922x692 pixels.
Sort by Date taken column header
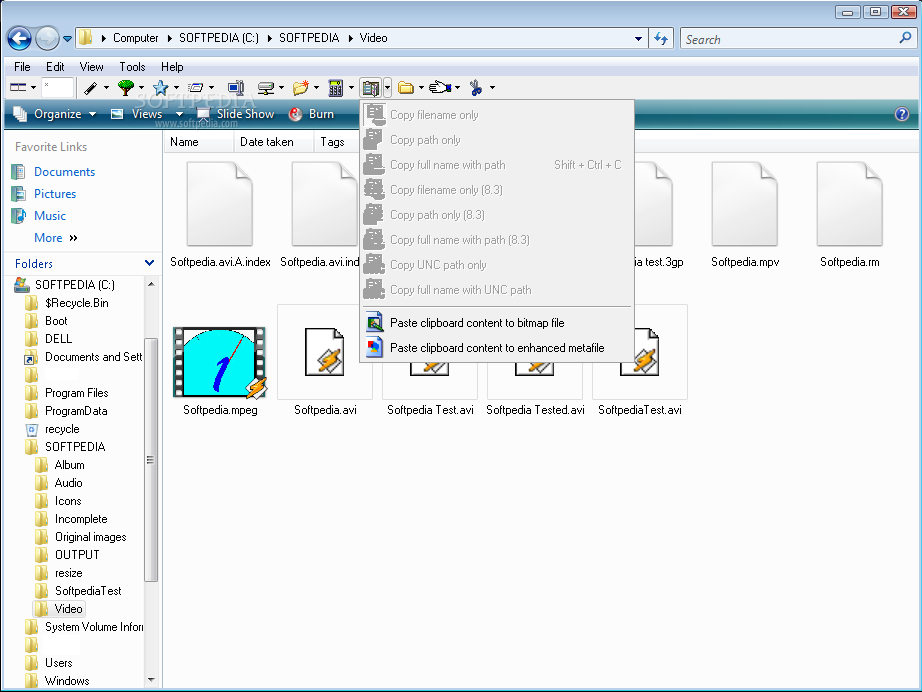[273, 142]
